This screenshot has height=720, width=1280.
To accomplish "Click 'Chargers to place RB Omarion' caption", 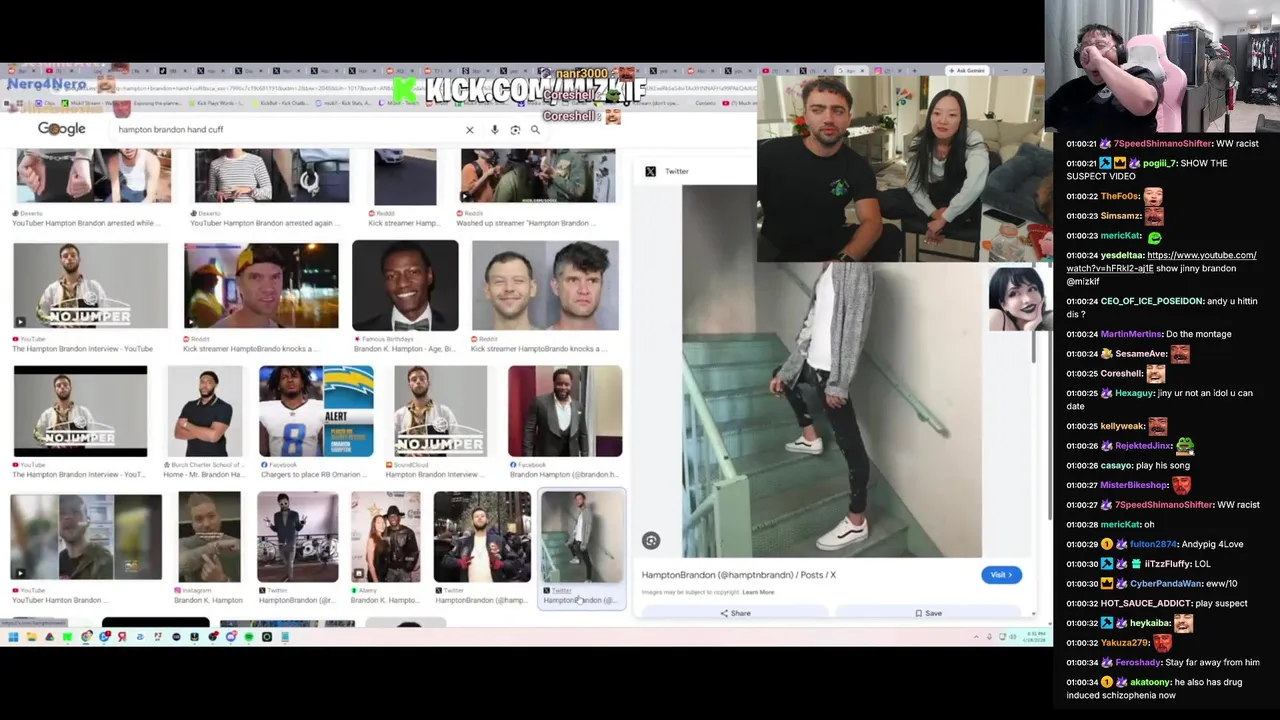I will [316, 475].
